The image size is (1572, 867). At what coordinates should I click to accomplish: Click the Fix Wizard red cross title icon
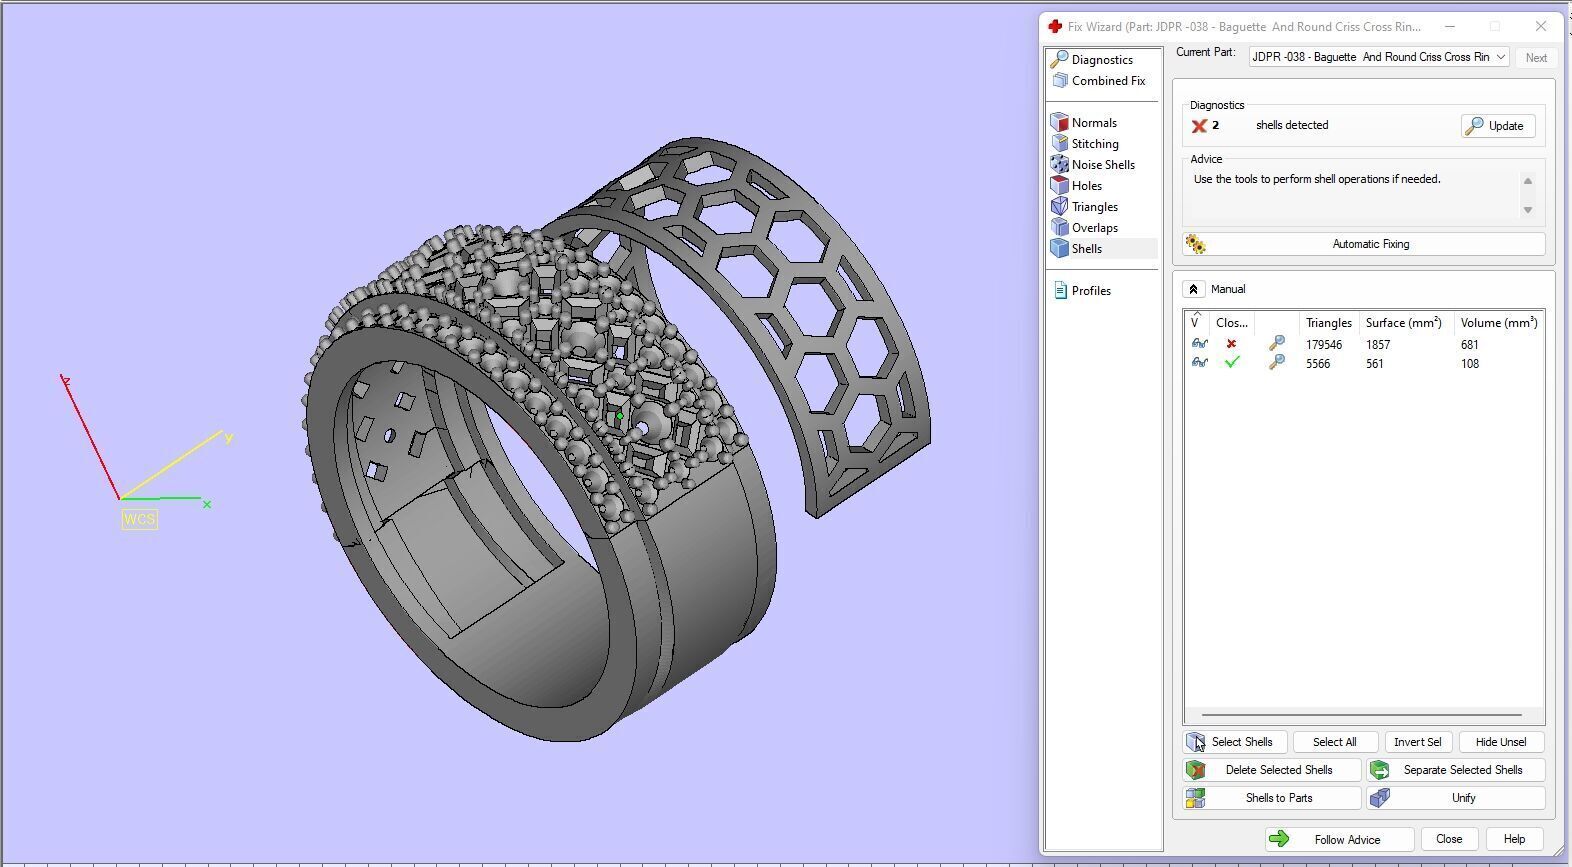click(x=1054, y=27)
